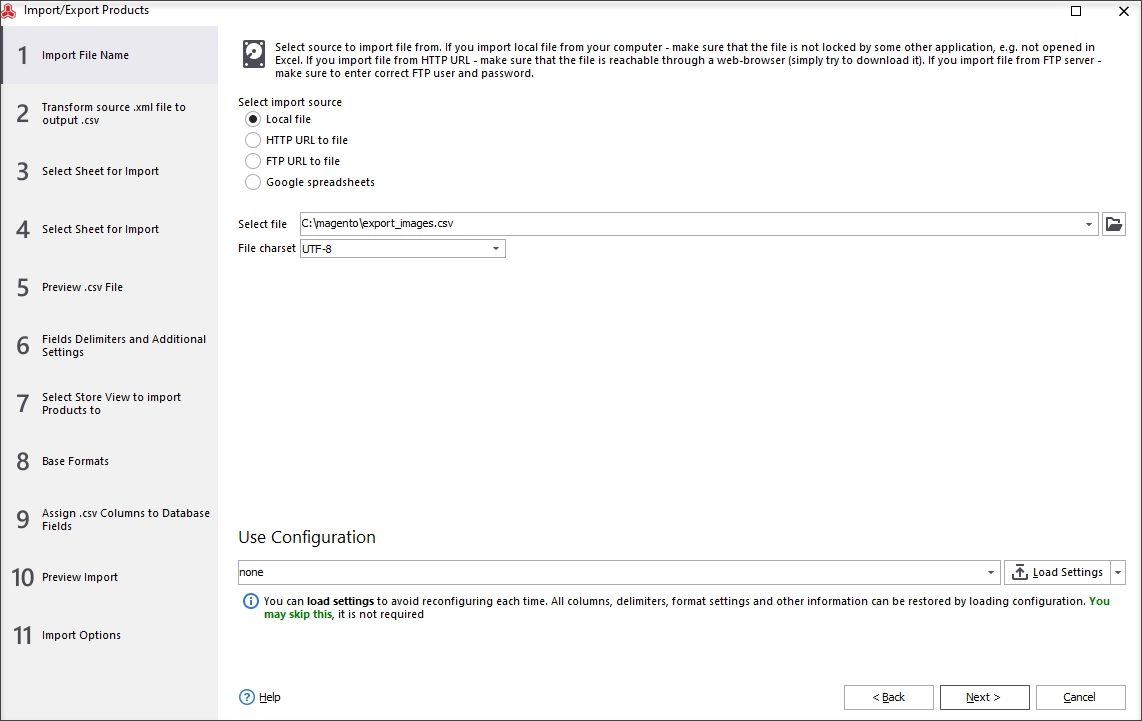
Task: Select the Google spreadsheets import source
Action: click(x=253, y=182)
